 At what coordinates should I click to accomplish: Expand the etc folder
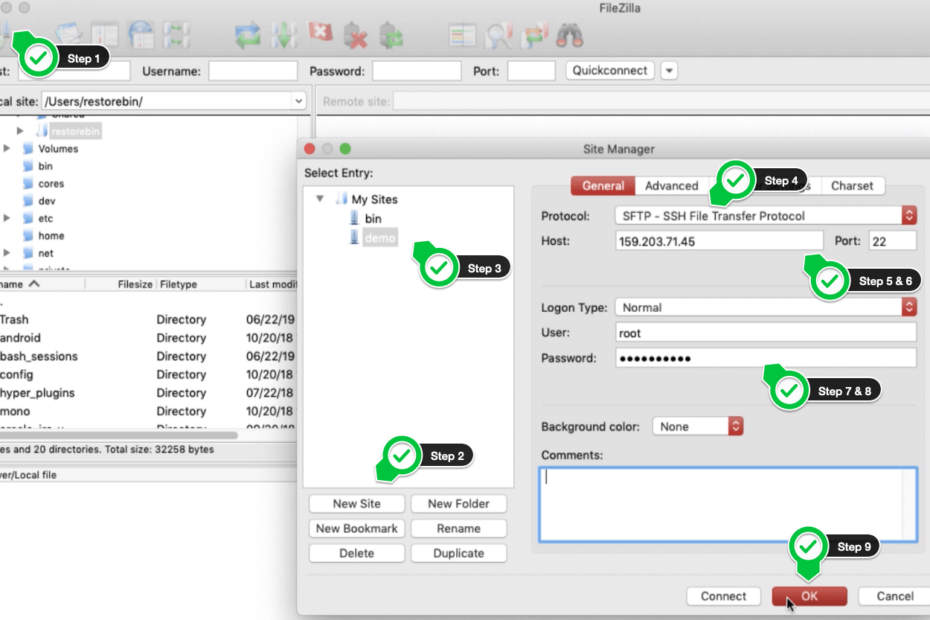(x=7, y=218)
